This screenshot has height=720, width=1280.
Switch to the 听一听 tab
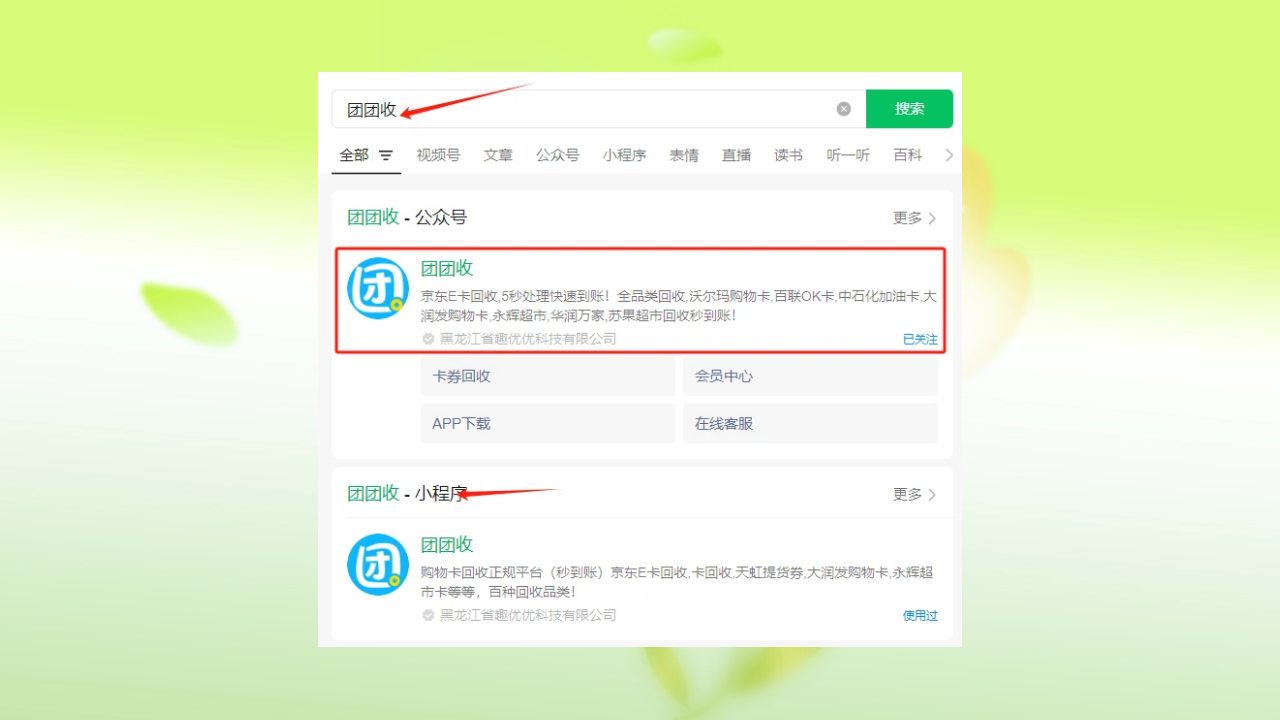848,155
